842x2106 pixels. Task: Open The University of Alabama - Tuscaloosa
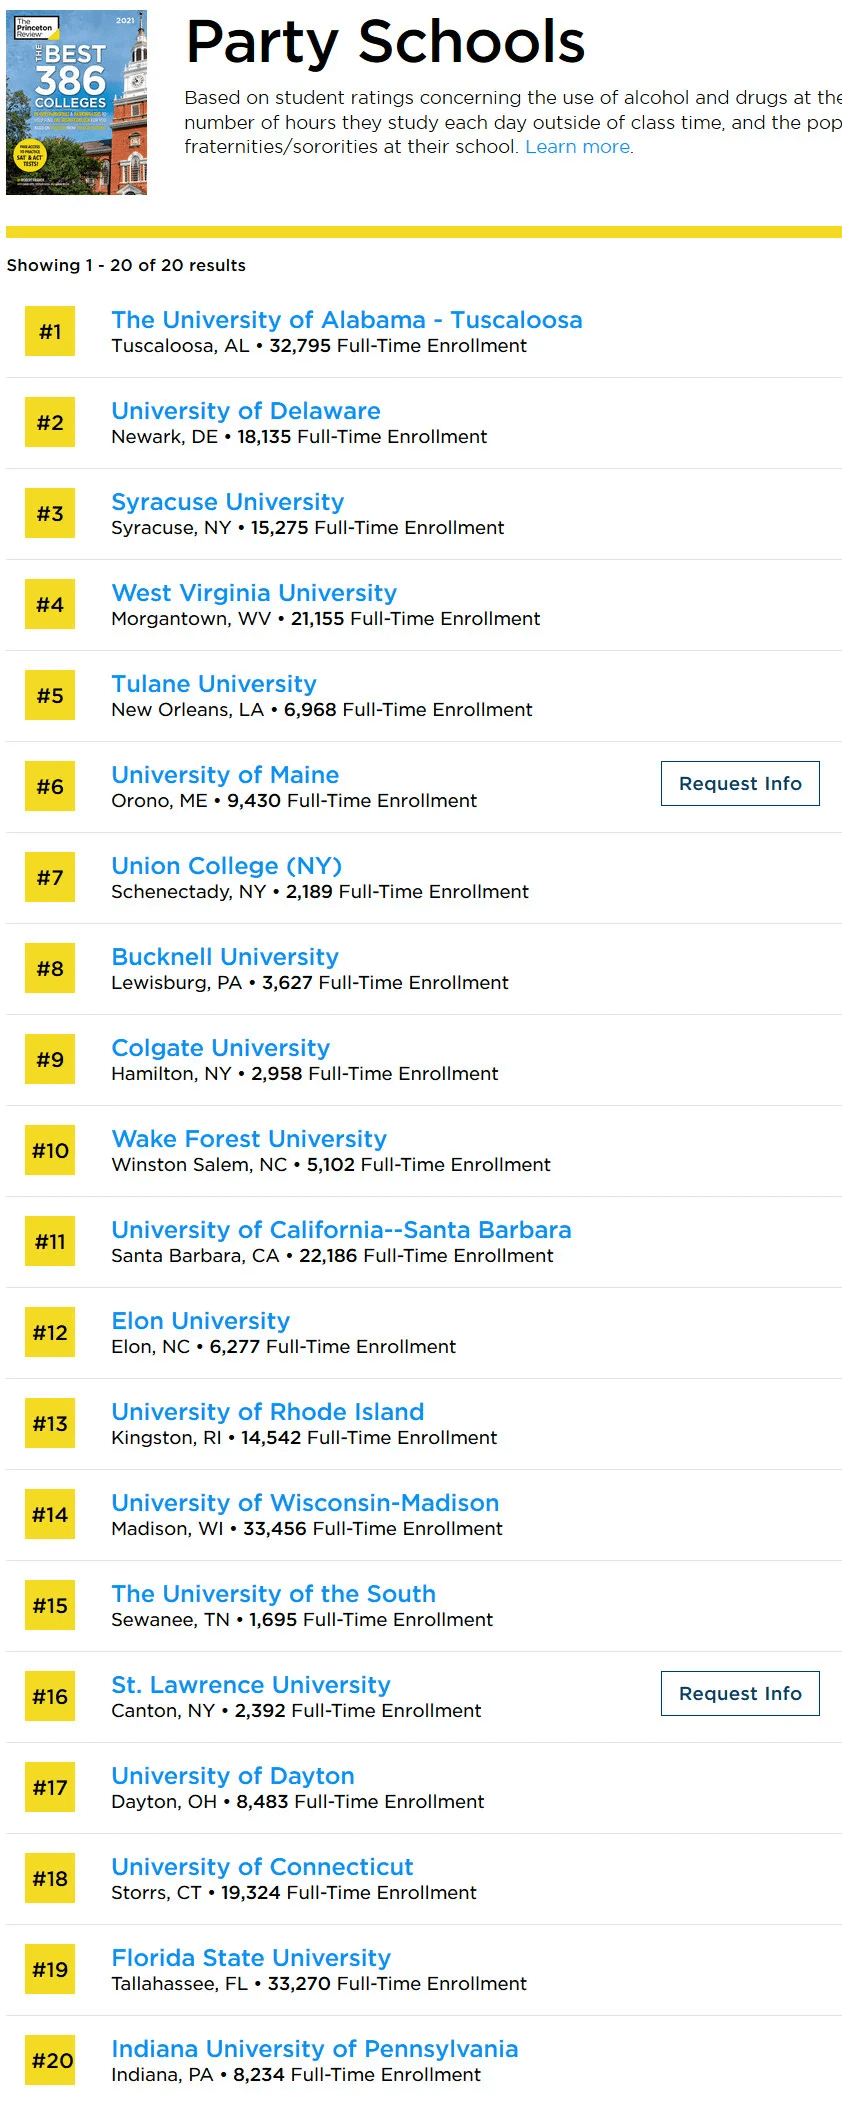click(x=347, y=320)
